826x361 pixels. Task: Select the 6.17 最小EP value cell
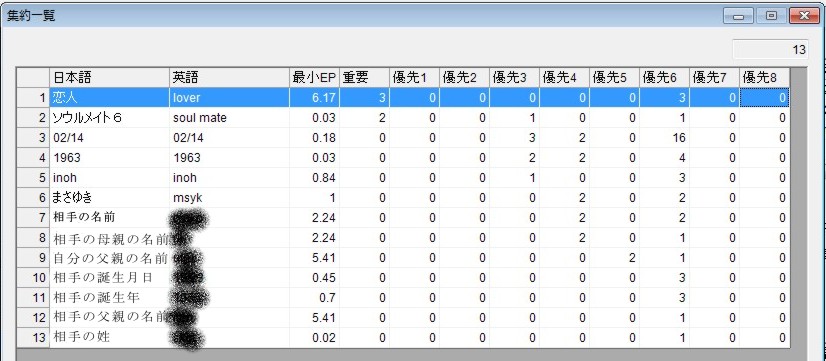click(x=314, y=97)
